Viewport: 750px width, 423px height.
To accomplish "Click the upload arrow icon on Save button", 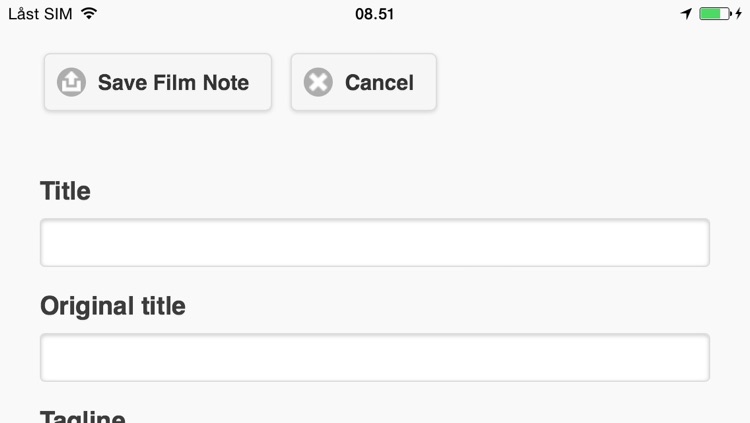I will [x=71, y=82].
